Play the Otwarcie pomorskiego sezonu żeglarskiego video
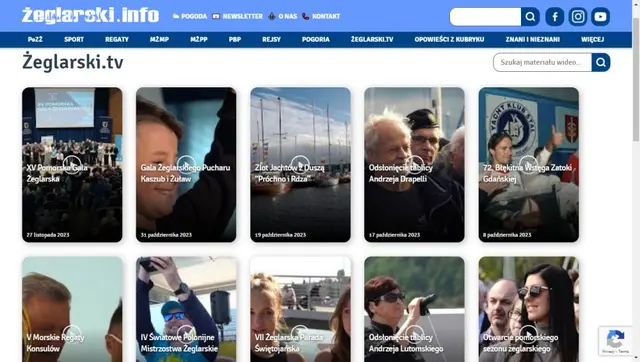The image size is (640, 362). tap(529, 333)
